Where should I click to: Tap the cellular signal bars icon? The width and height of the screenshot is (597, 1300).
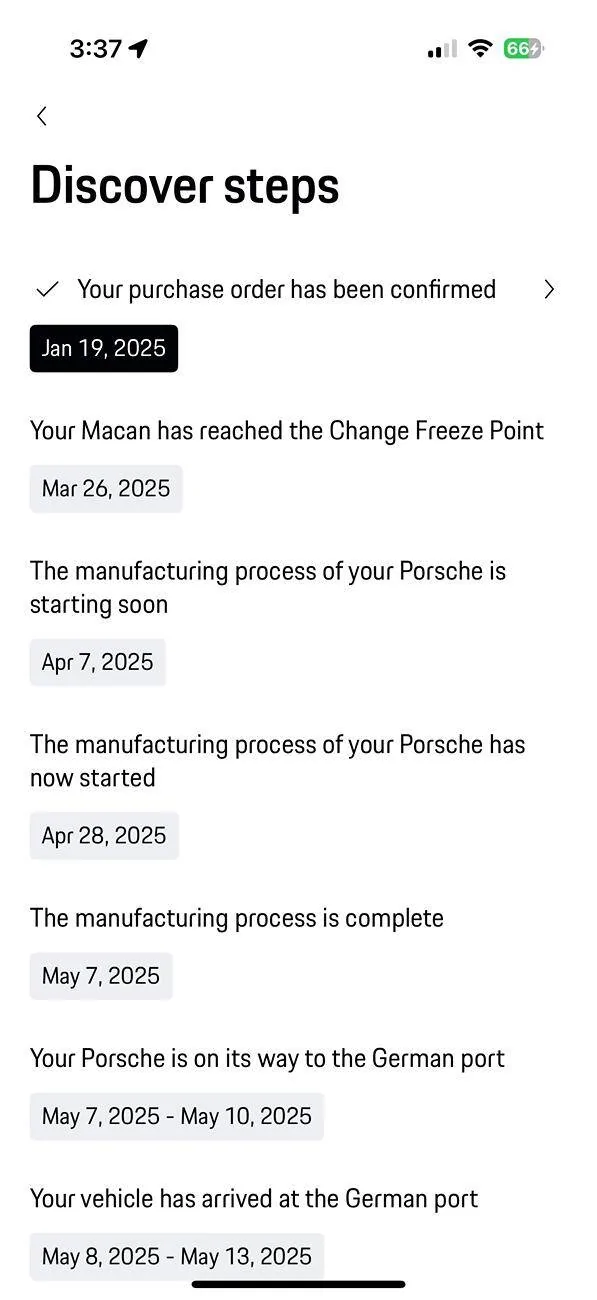(442, 48)
